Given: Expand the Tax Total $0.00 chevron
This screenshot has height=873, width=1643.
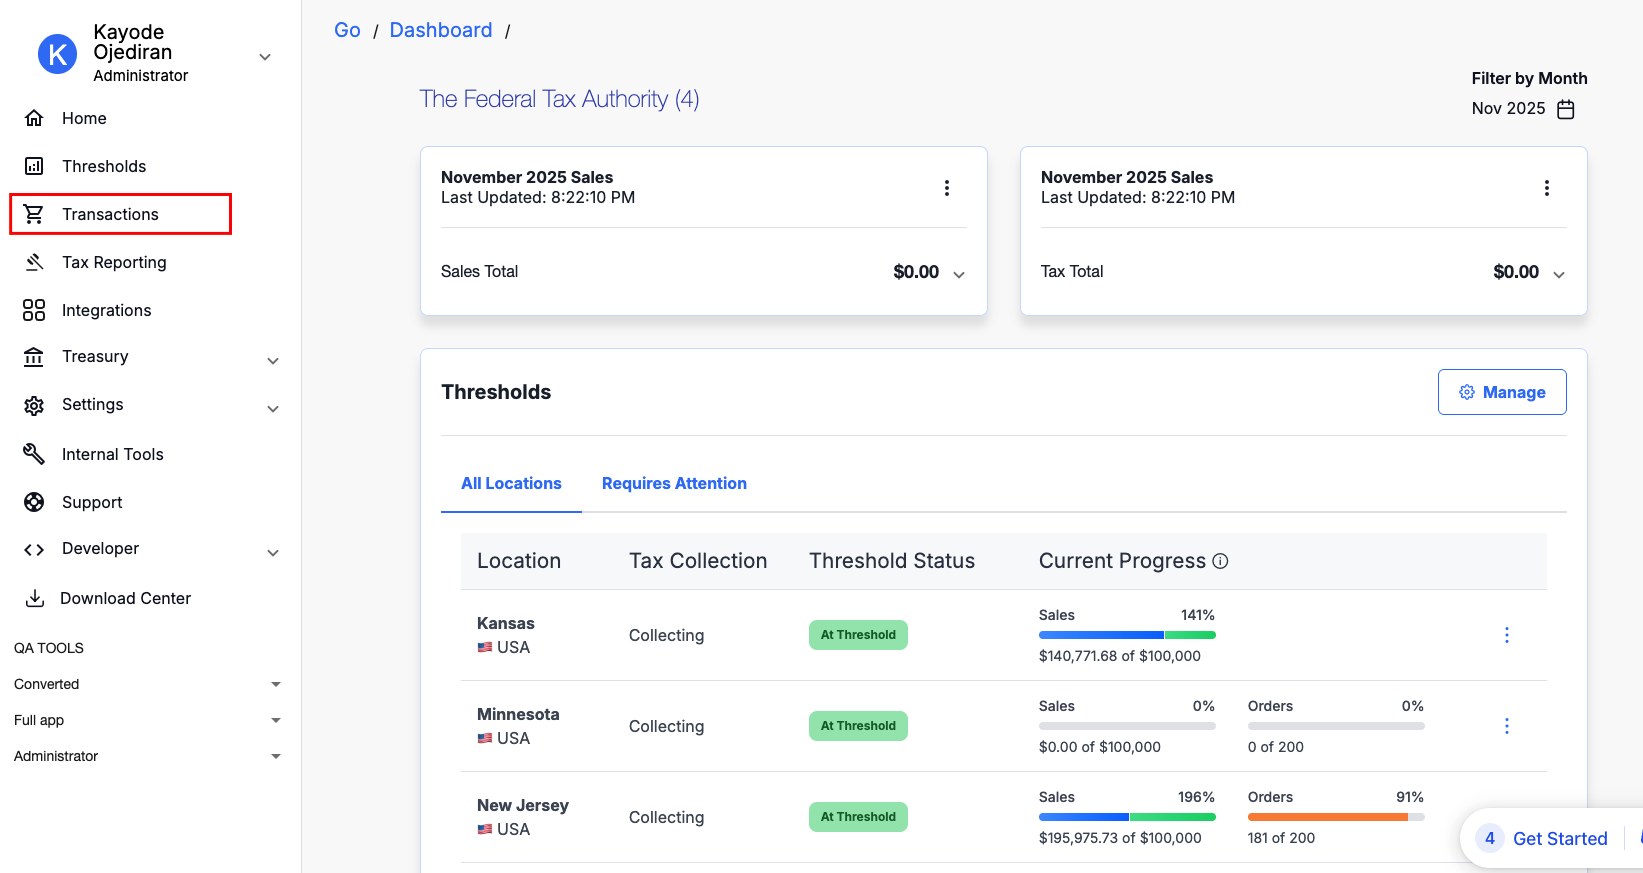Looking at the screenshot, I should pyautogui.click(x=1559, y=275).
